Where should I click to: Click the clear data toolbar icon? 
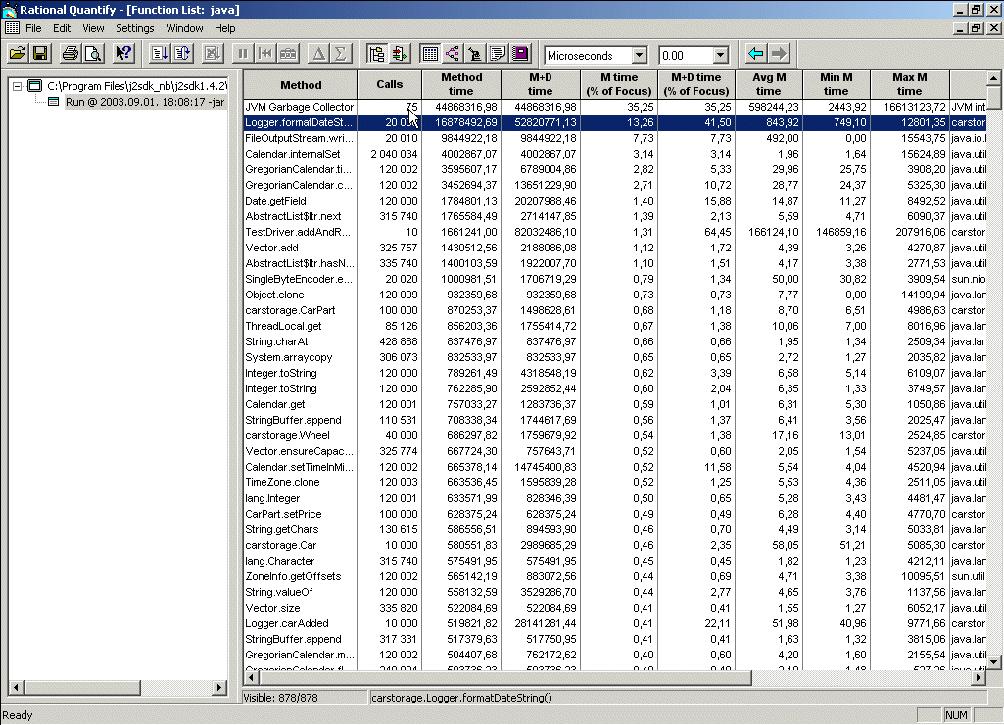point(265,54)
